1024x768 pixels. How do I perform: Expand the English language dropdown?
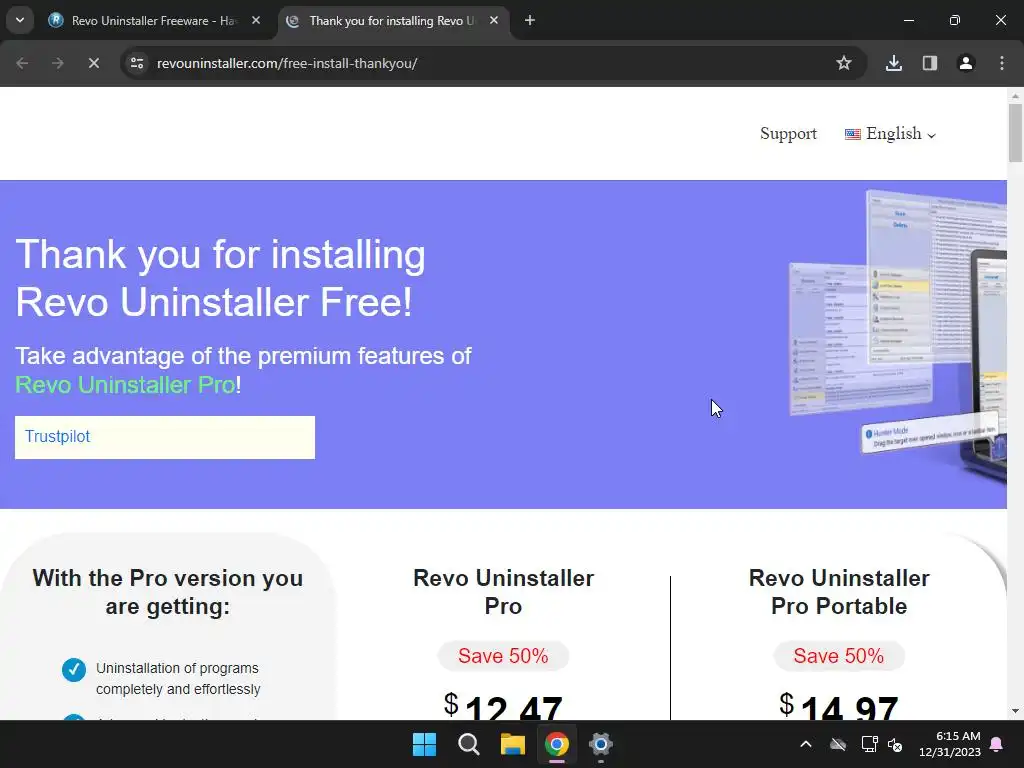click(x=891, y=134)
